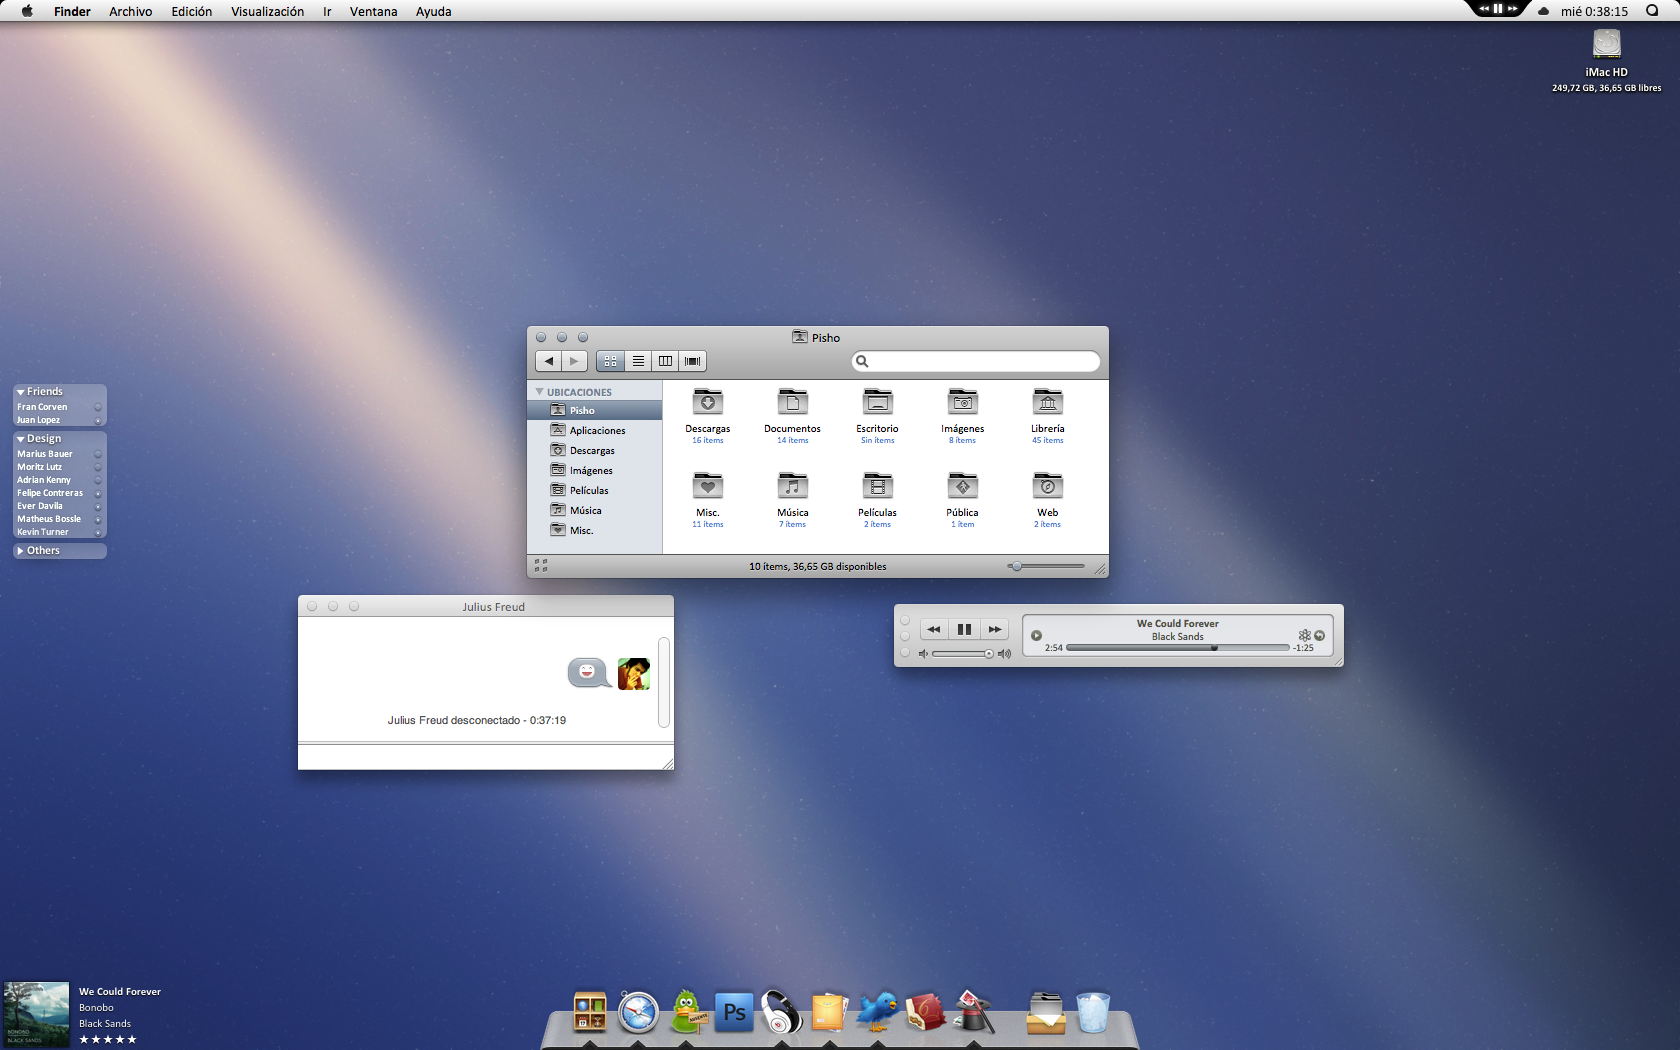
Task: Open the Trash in the dock
Action: coord(1093,1012)
